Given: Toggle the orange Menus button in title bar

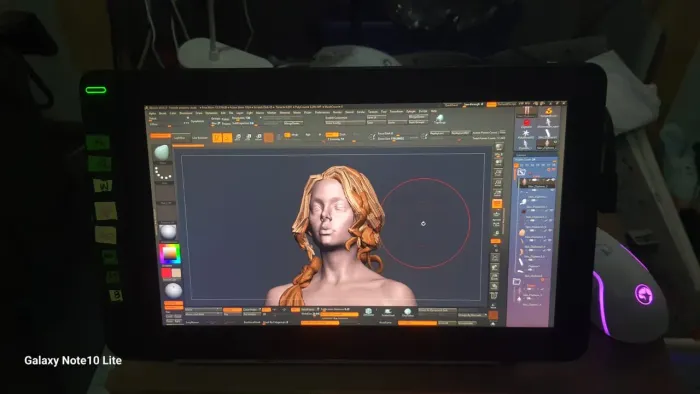Looking at the screenshot, I should (491, 104).
